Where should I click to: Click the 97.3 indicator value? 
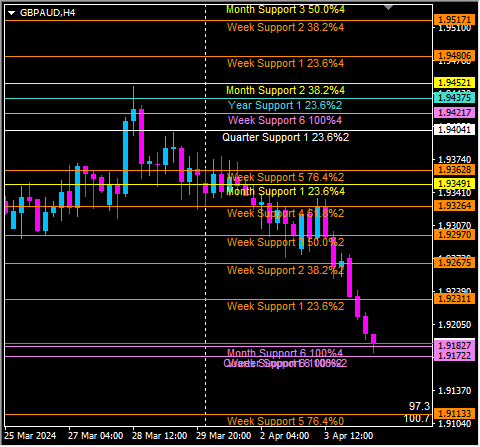coord(419,406)
